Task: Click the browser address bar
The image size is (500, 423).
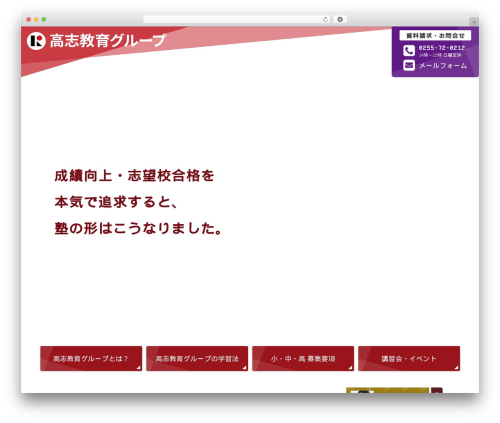Action: (237, 19)
